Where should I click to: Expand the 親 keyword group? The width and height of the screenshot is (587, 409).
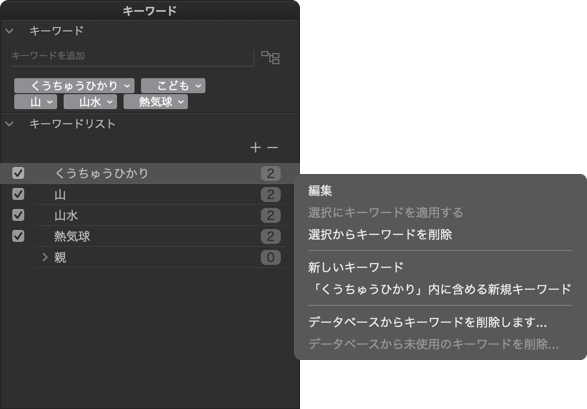click(45, 257)
